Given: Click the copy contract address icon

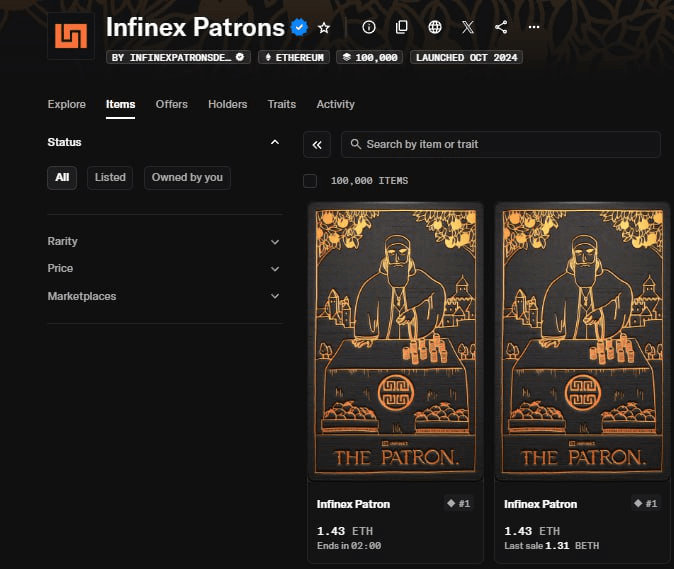Looking at the screenshot, I should click(x=401, y=27).
